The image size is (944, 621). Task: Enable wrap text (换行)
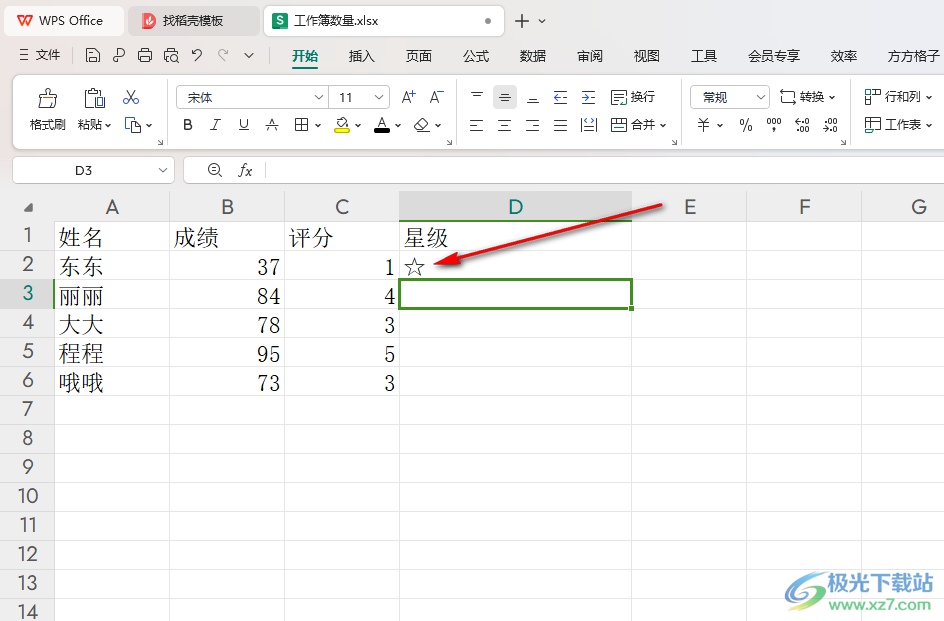[633, 97]
